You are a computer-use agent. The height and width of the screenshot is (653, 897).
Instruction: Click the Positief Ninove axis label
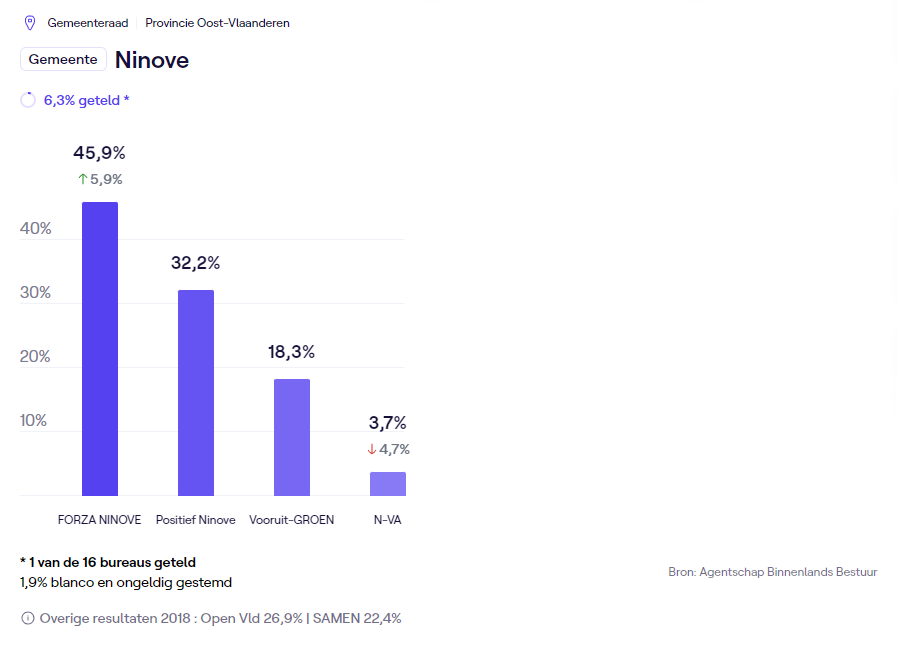(x=196, y=520)
